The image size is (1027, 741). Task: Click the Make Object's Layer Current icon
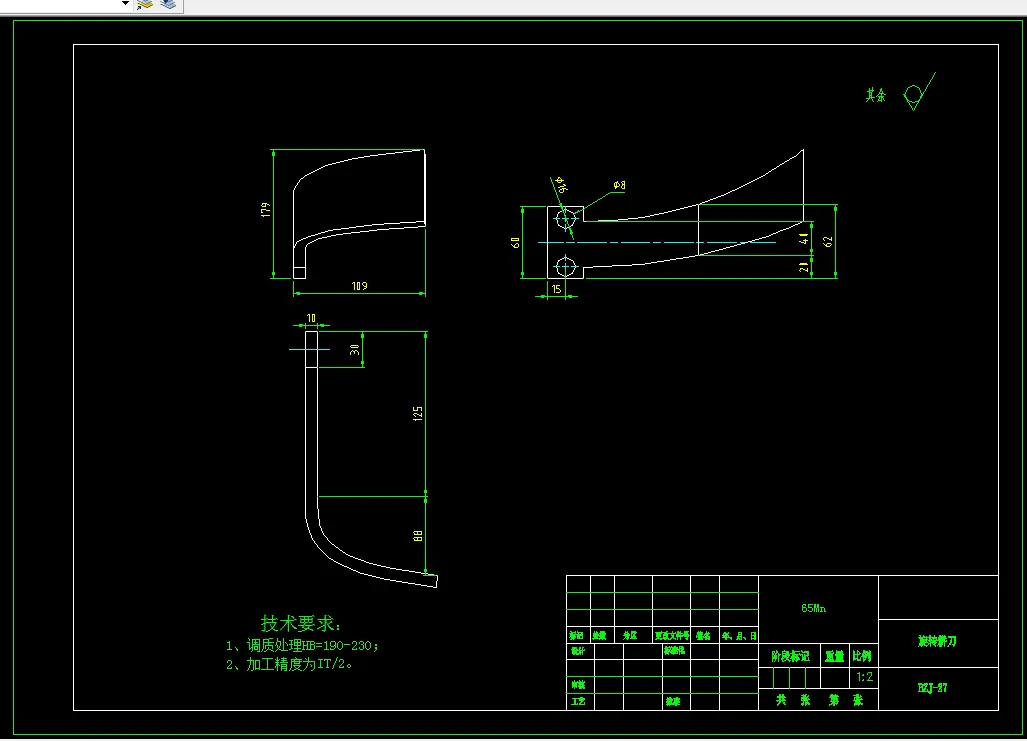(145, 5)
